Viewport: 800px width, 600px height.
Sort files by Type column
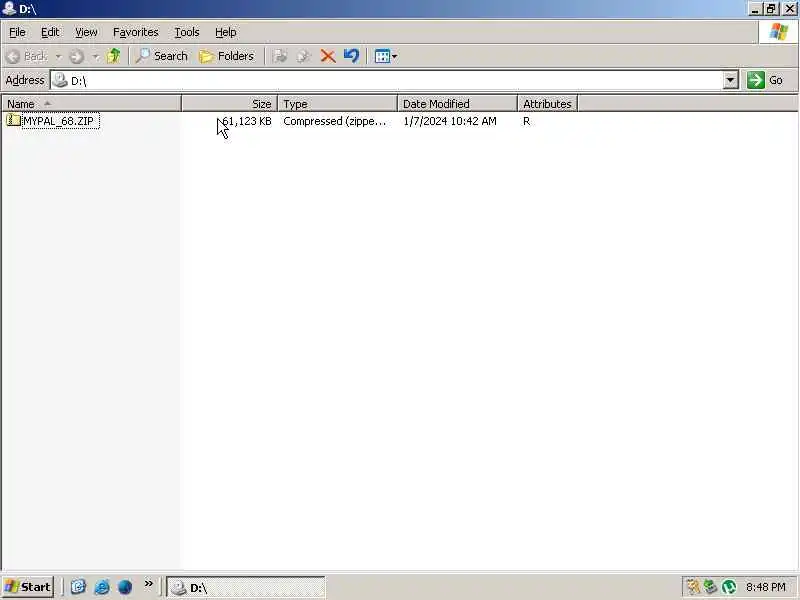[337, 104]
